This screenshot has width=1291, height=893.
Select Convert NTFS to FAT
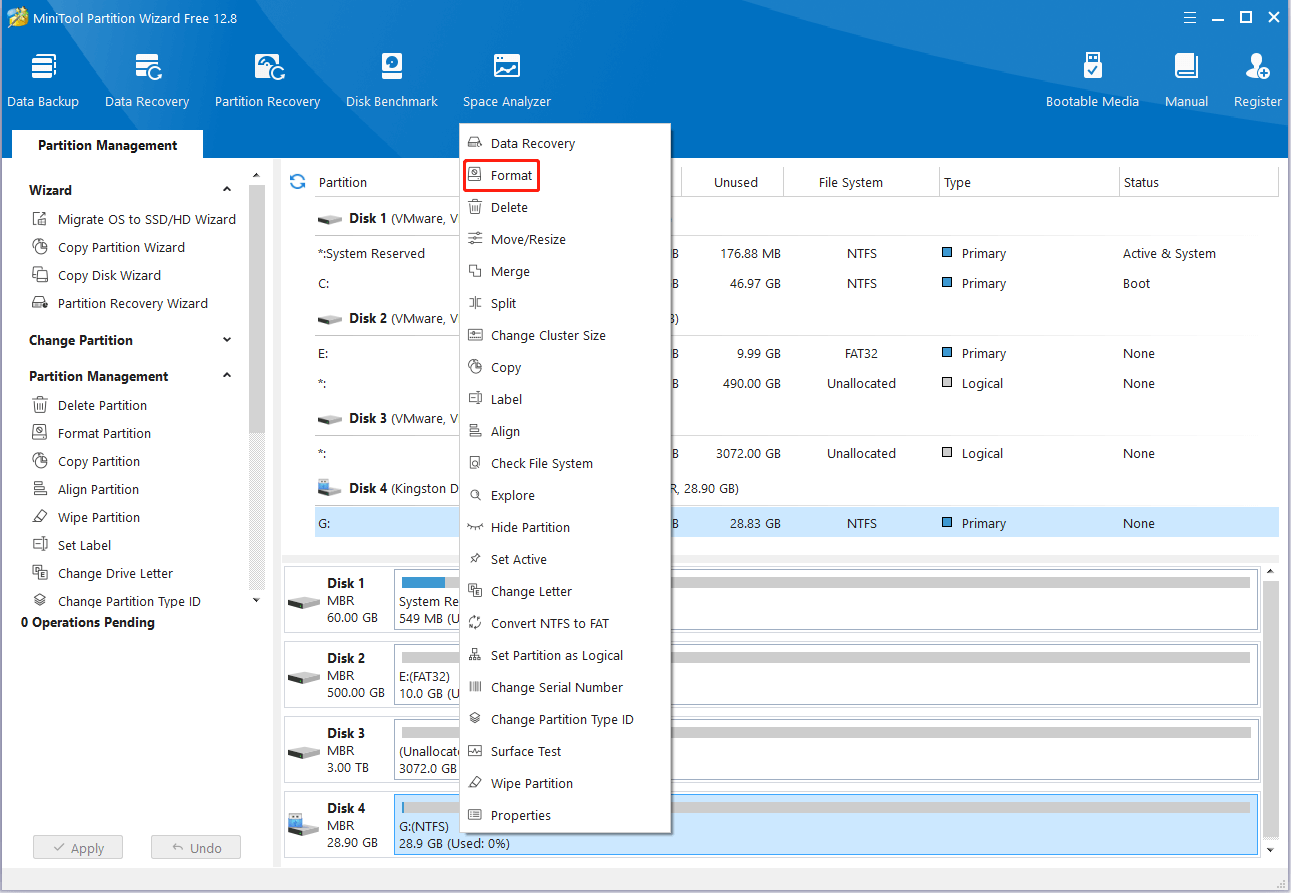tap(564, 624)
